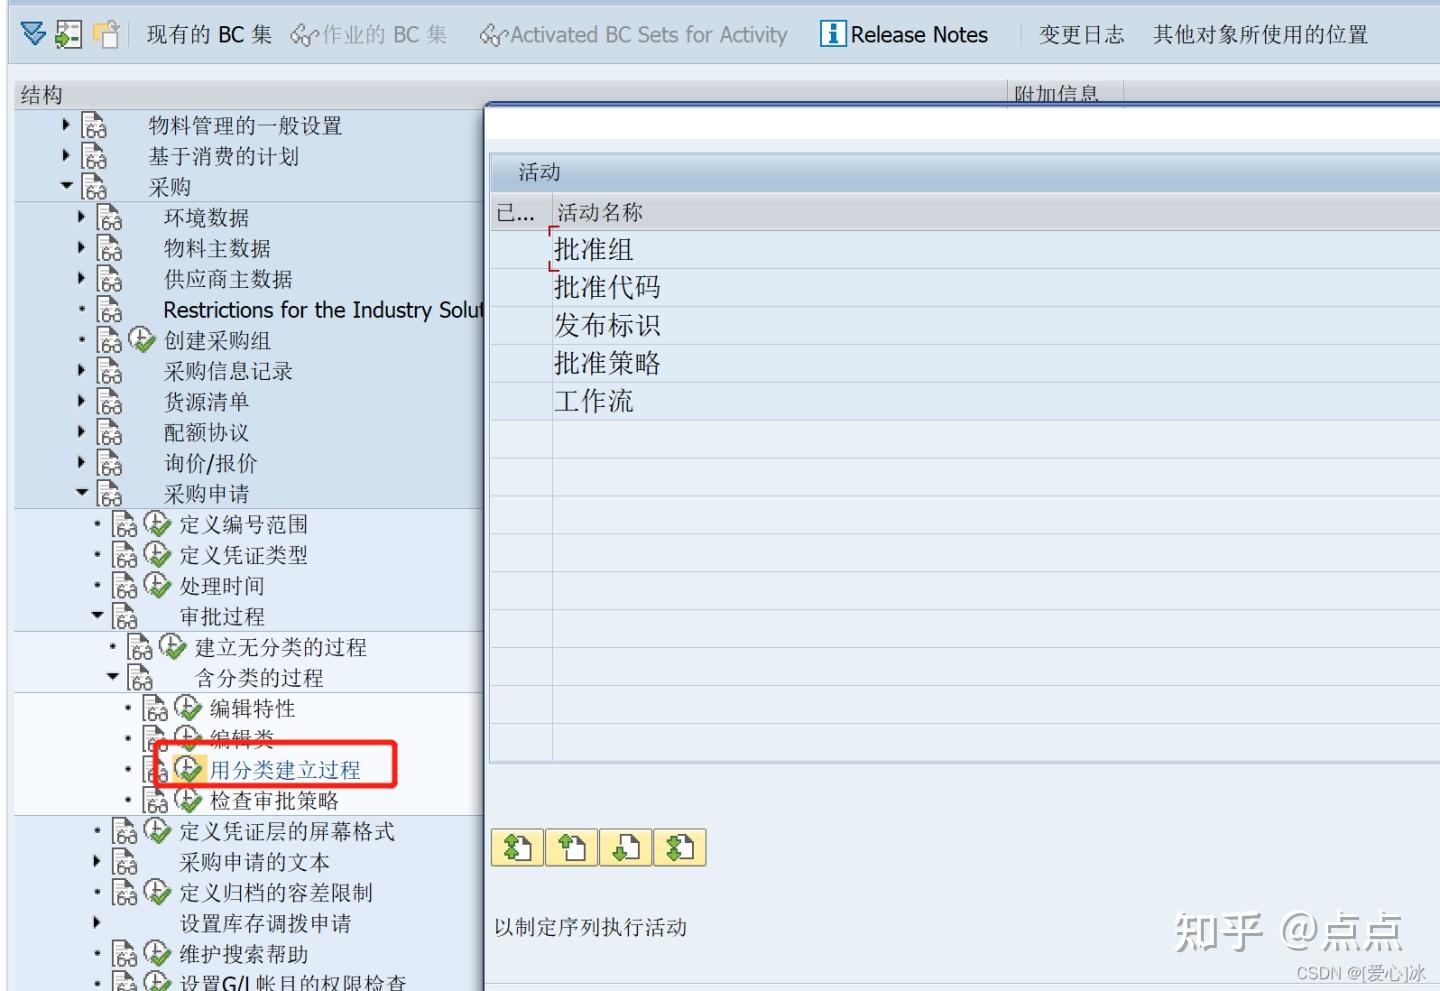Screen dimensions: 1440x991
Task: Open the "变更日志" menu item
Action: click(1081, 33)
